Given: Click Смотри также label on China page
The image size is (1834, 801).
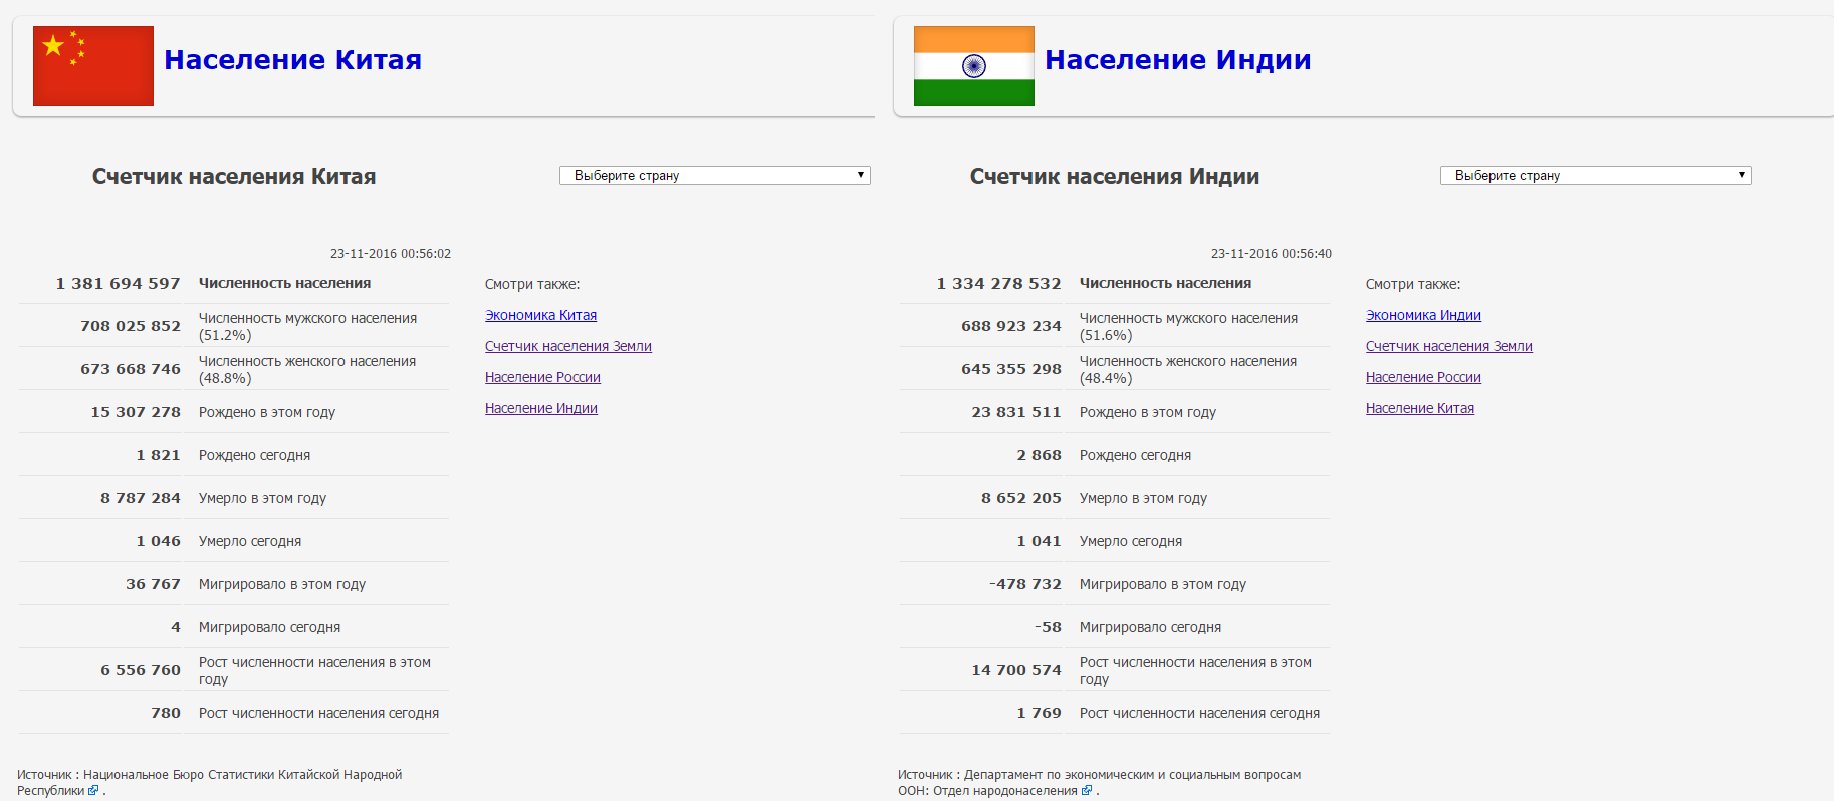Looking at the screenshot, I should click(532, 284).
